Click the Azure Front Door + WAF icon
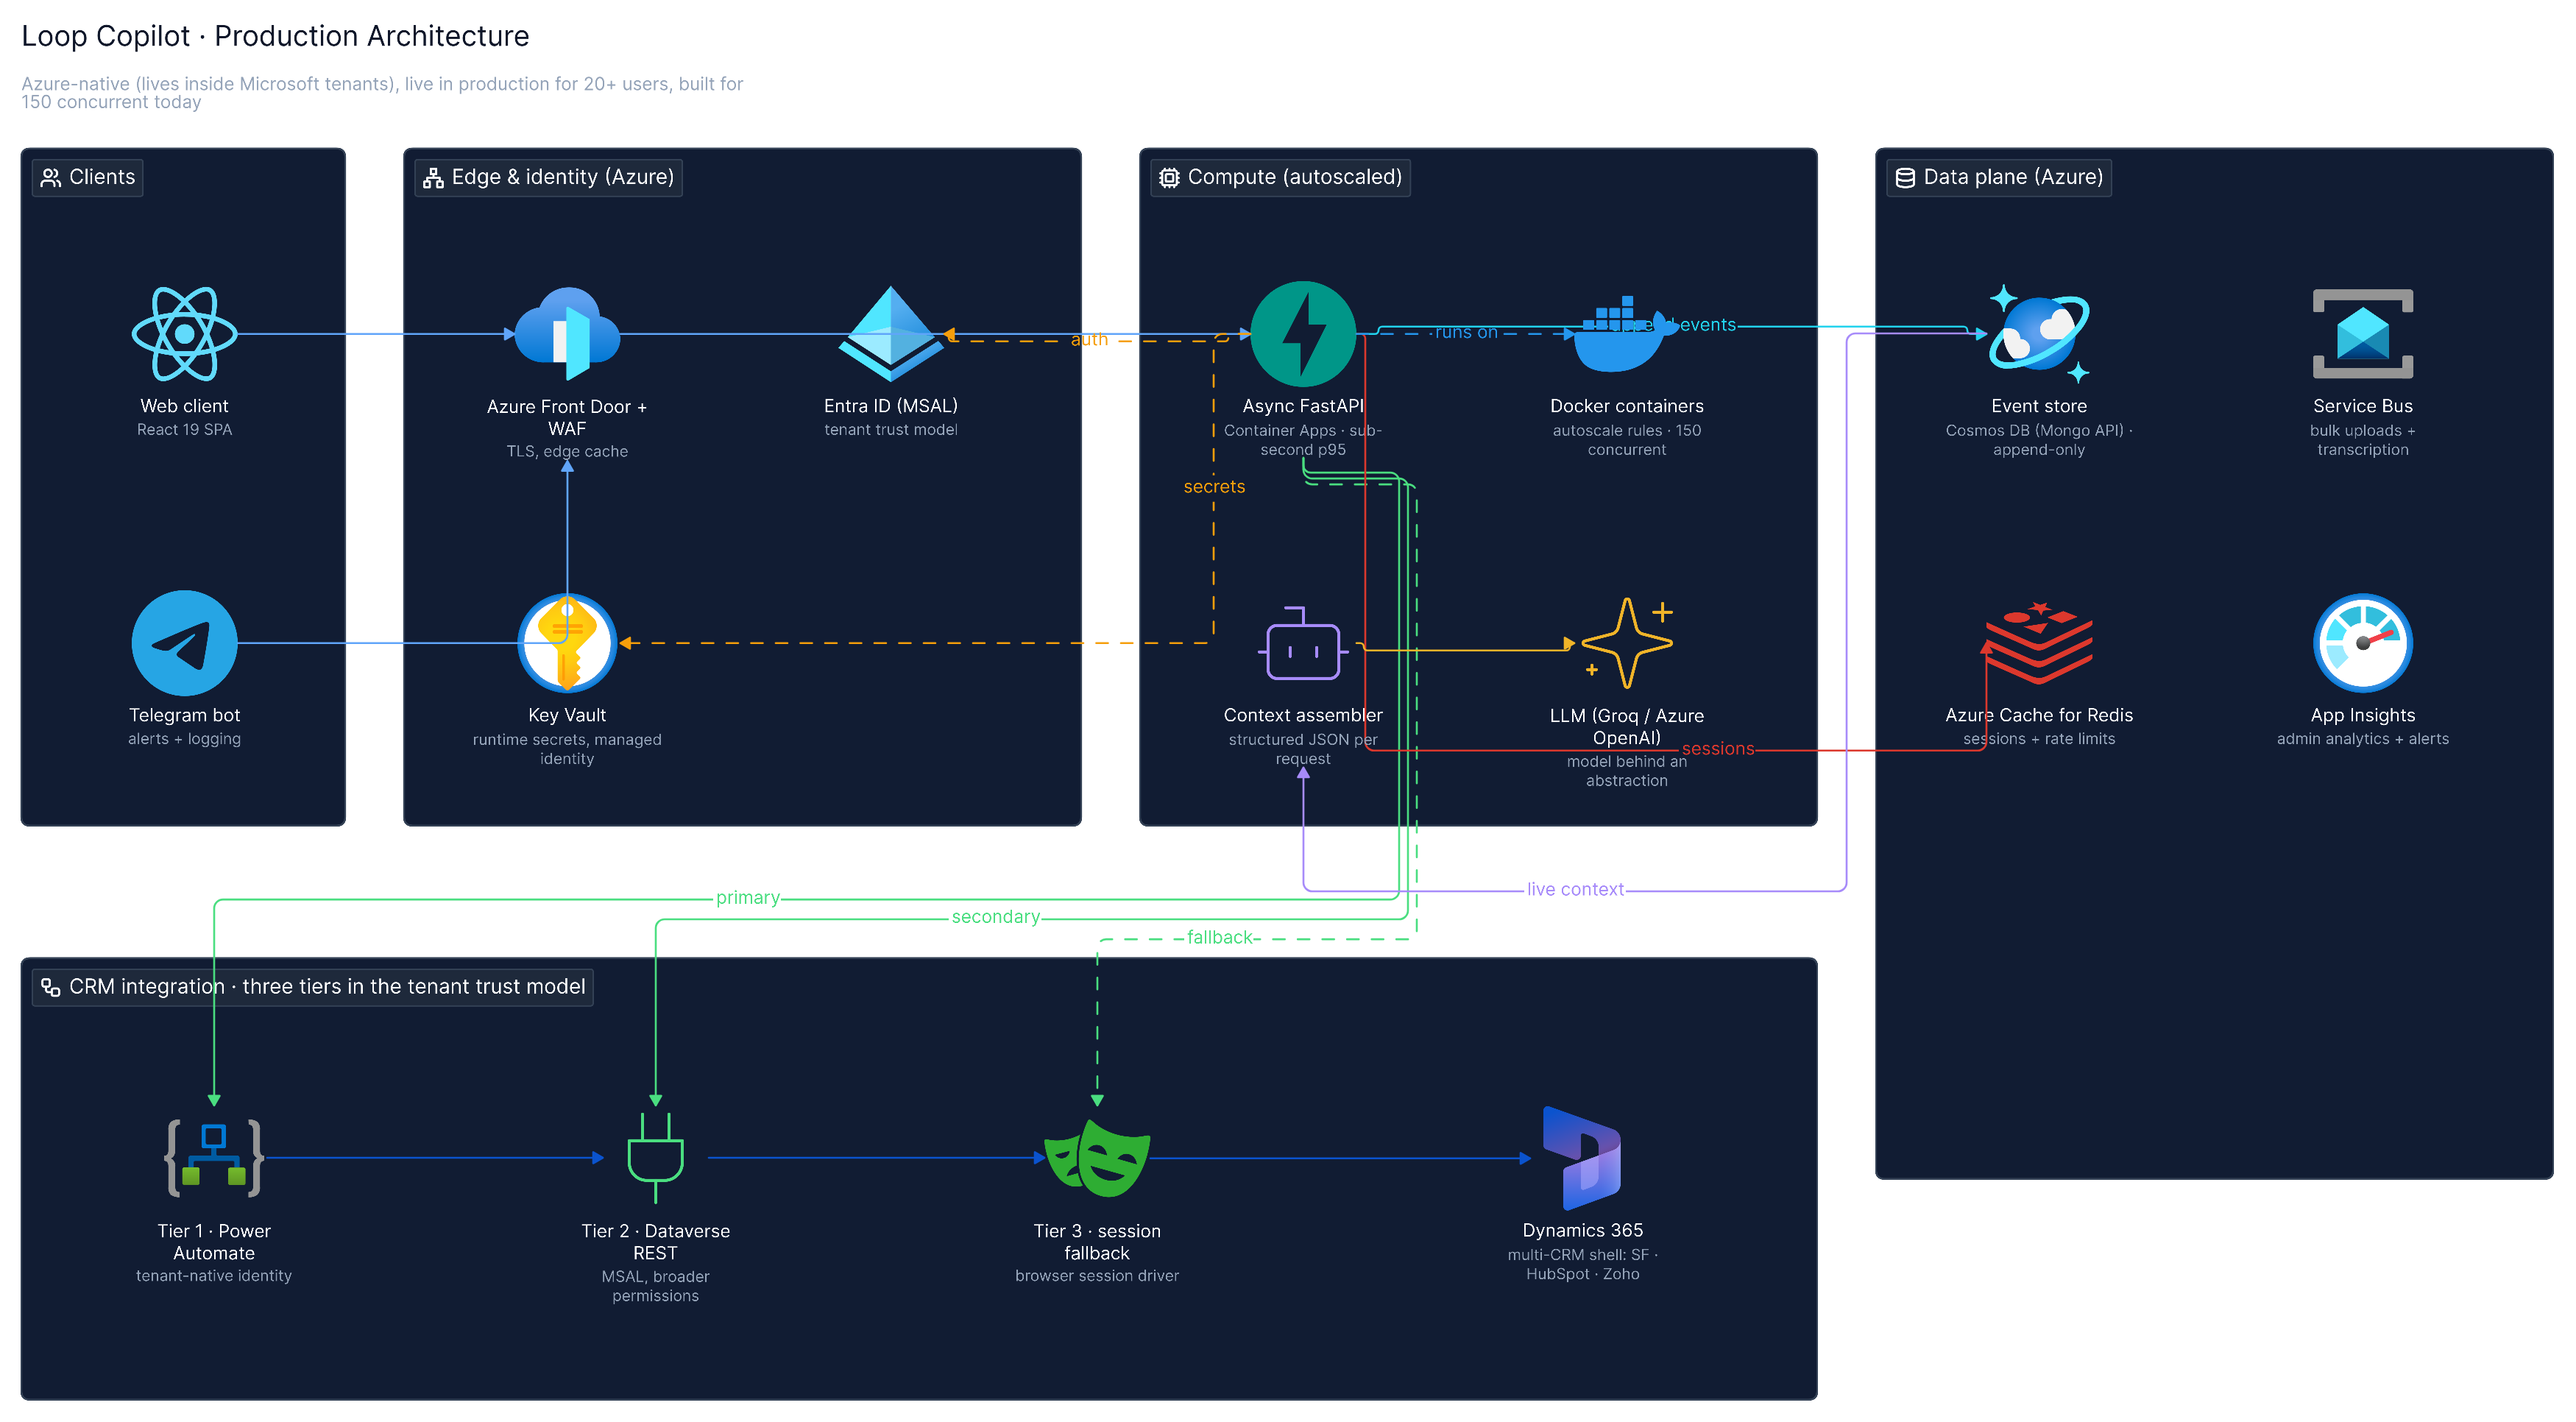The width and height of the screenshot is (2576, 1422). point(567,334)
